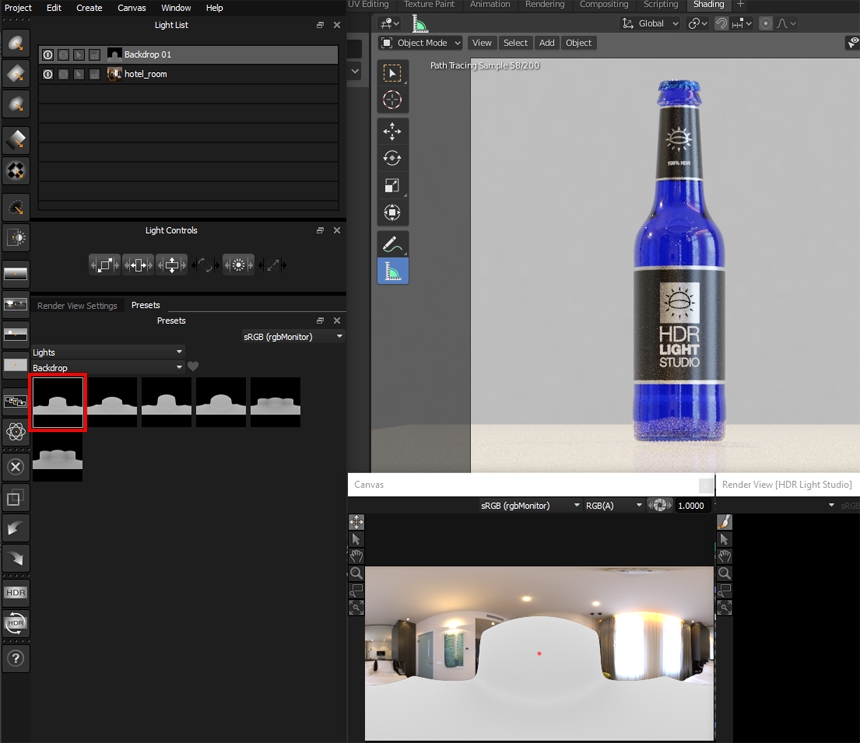Select the canvas zoom magnifier tool

pyautogui.click(x=357, y=574)
